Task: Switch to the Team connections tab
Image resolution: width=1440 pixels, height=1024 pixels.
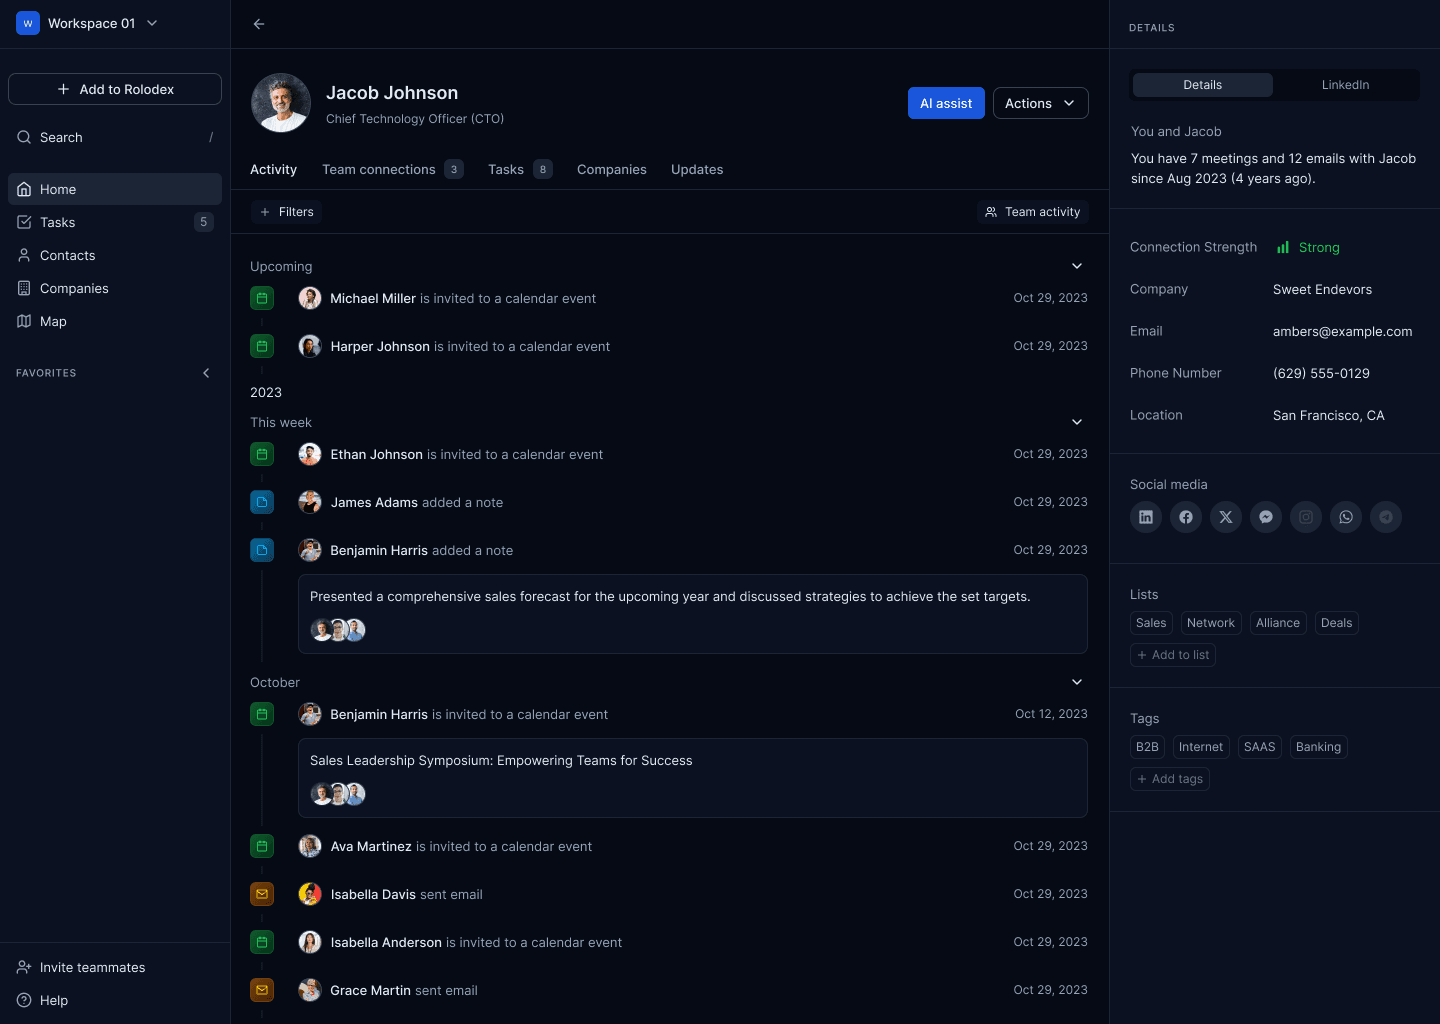Action: (x=378, y=169)
